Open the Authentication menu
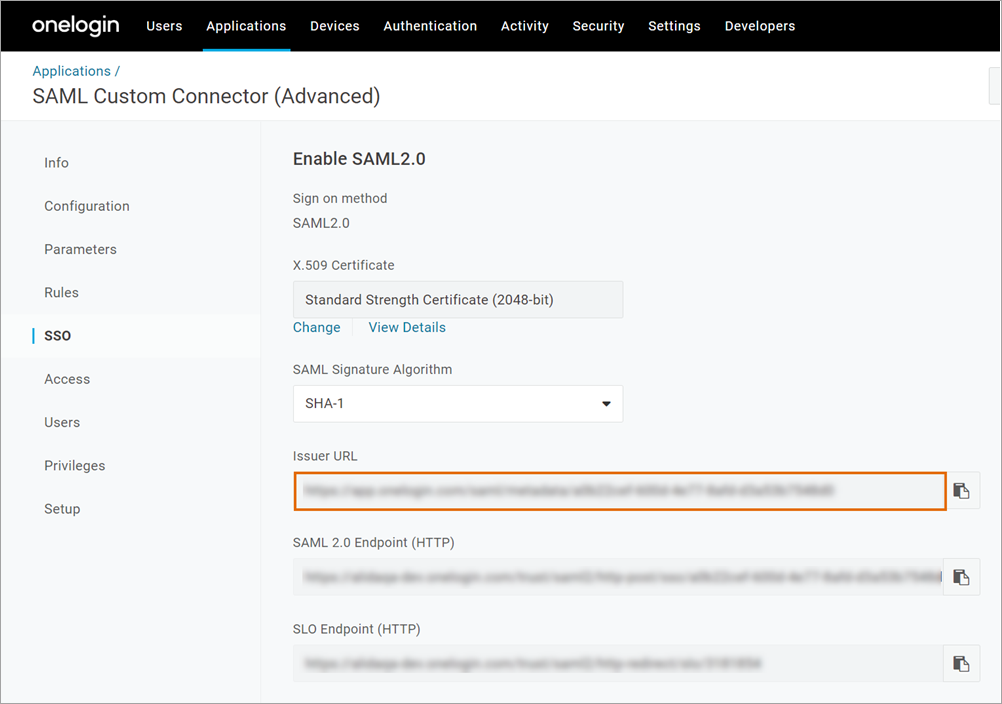 430,26
